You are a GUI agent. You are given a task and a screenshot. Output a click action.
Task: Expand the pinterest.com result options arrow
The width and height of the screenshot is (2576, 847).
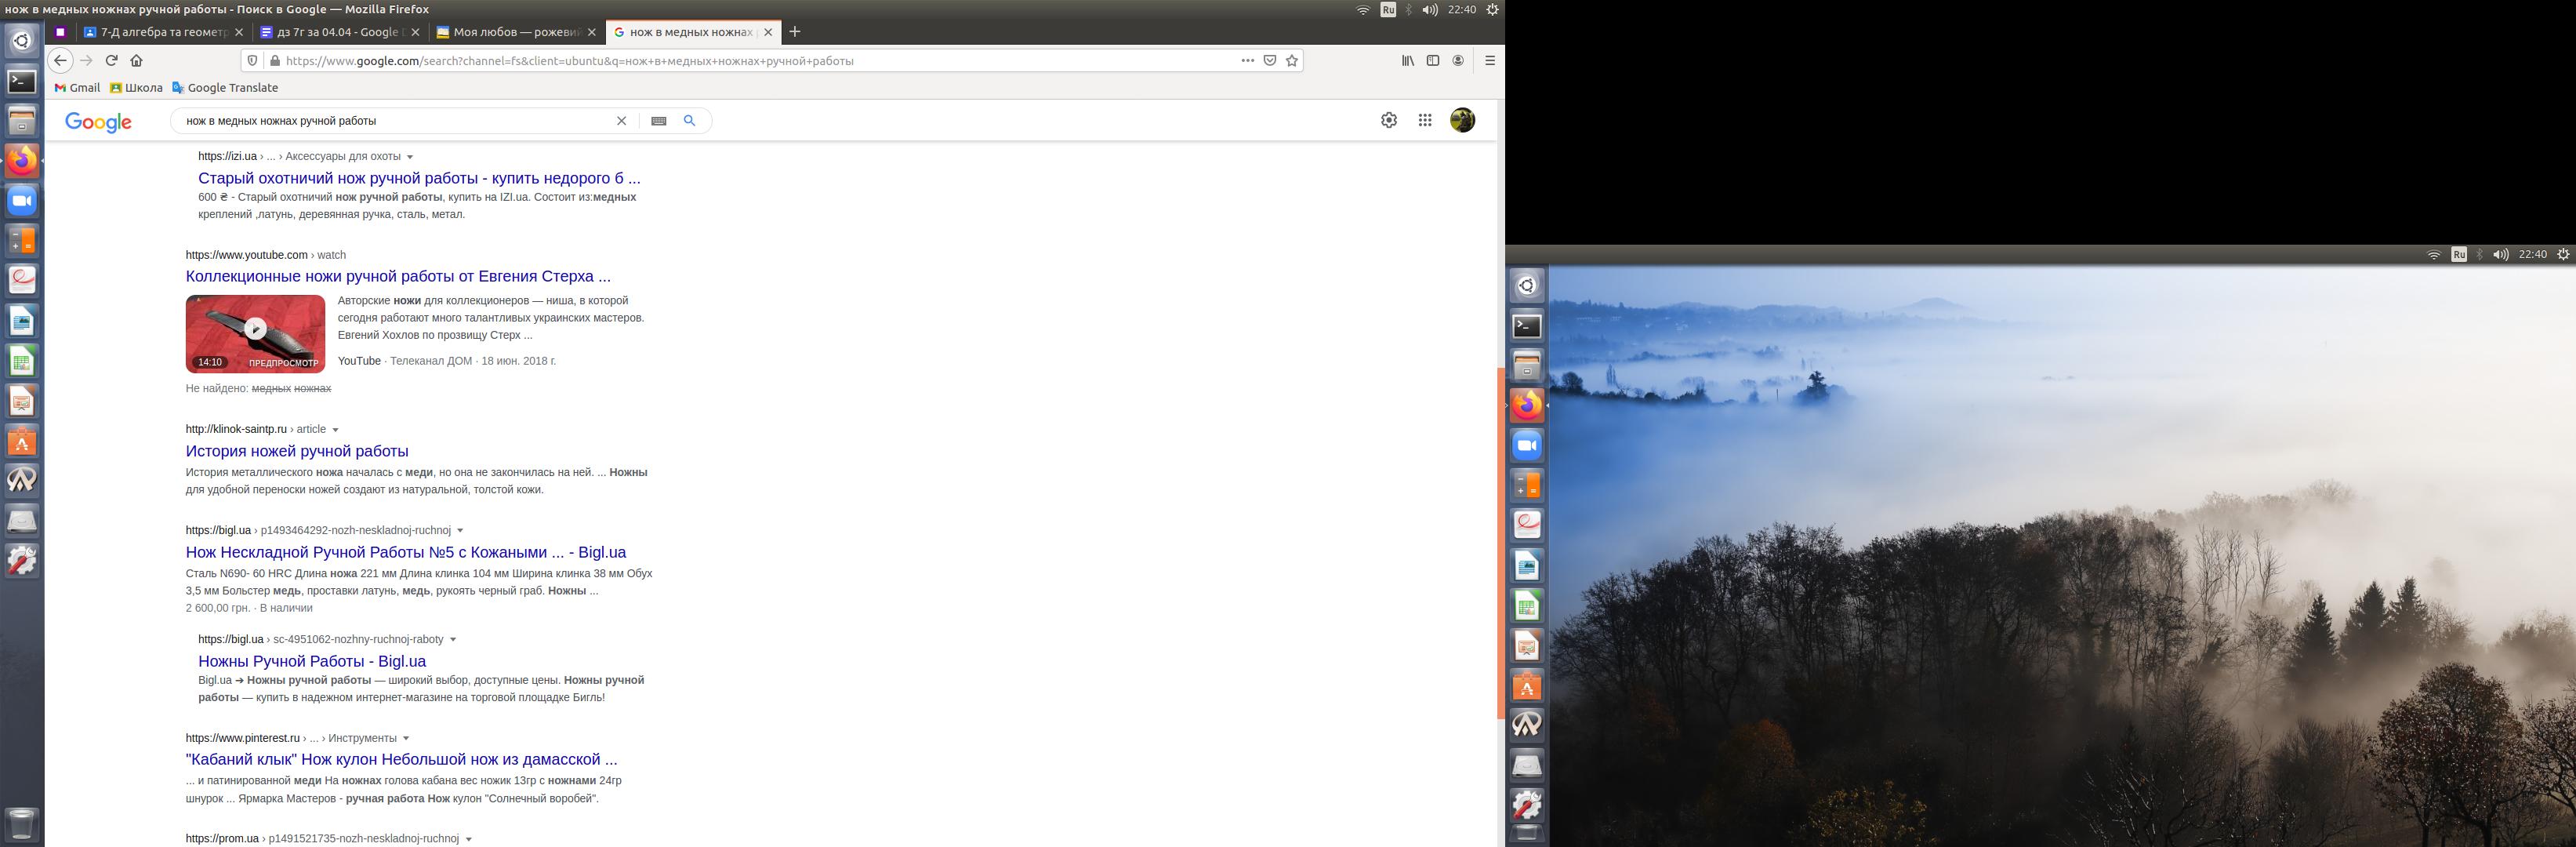click(406, 739)
